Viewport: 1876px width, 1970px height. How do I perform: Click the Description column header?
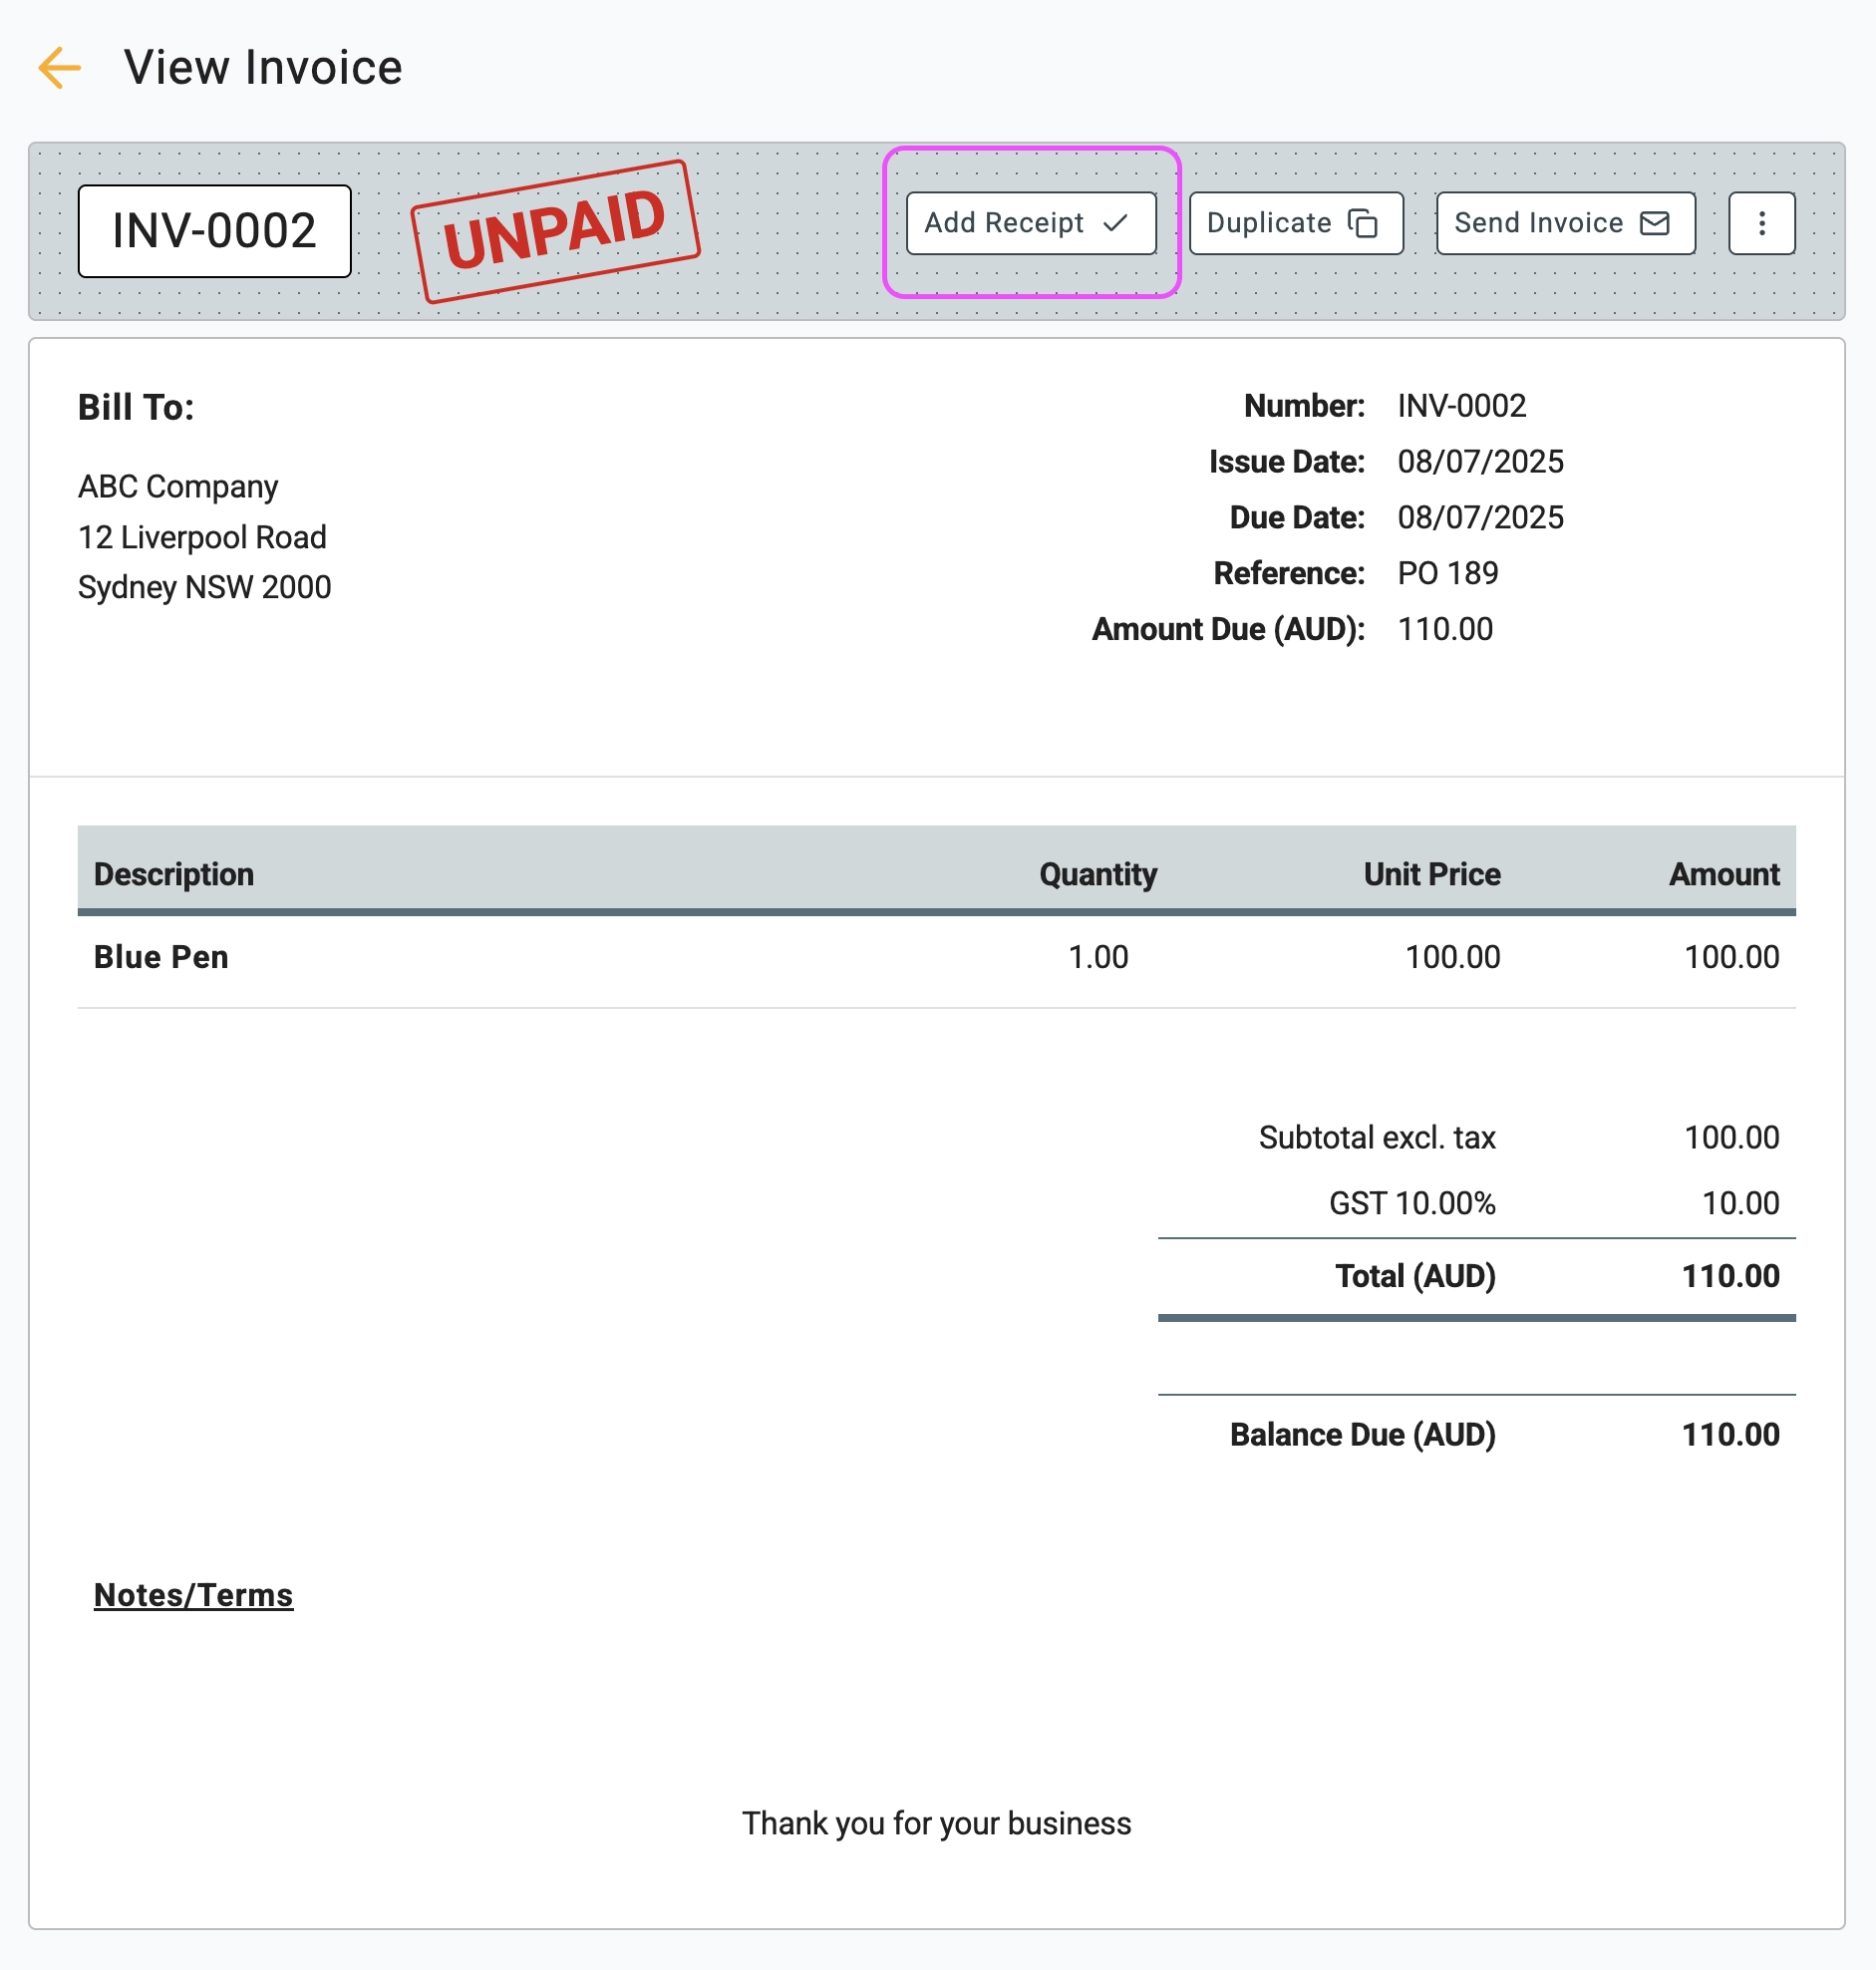(x=174, y=874)
